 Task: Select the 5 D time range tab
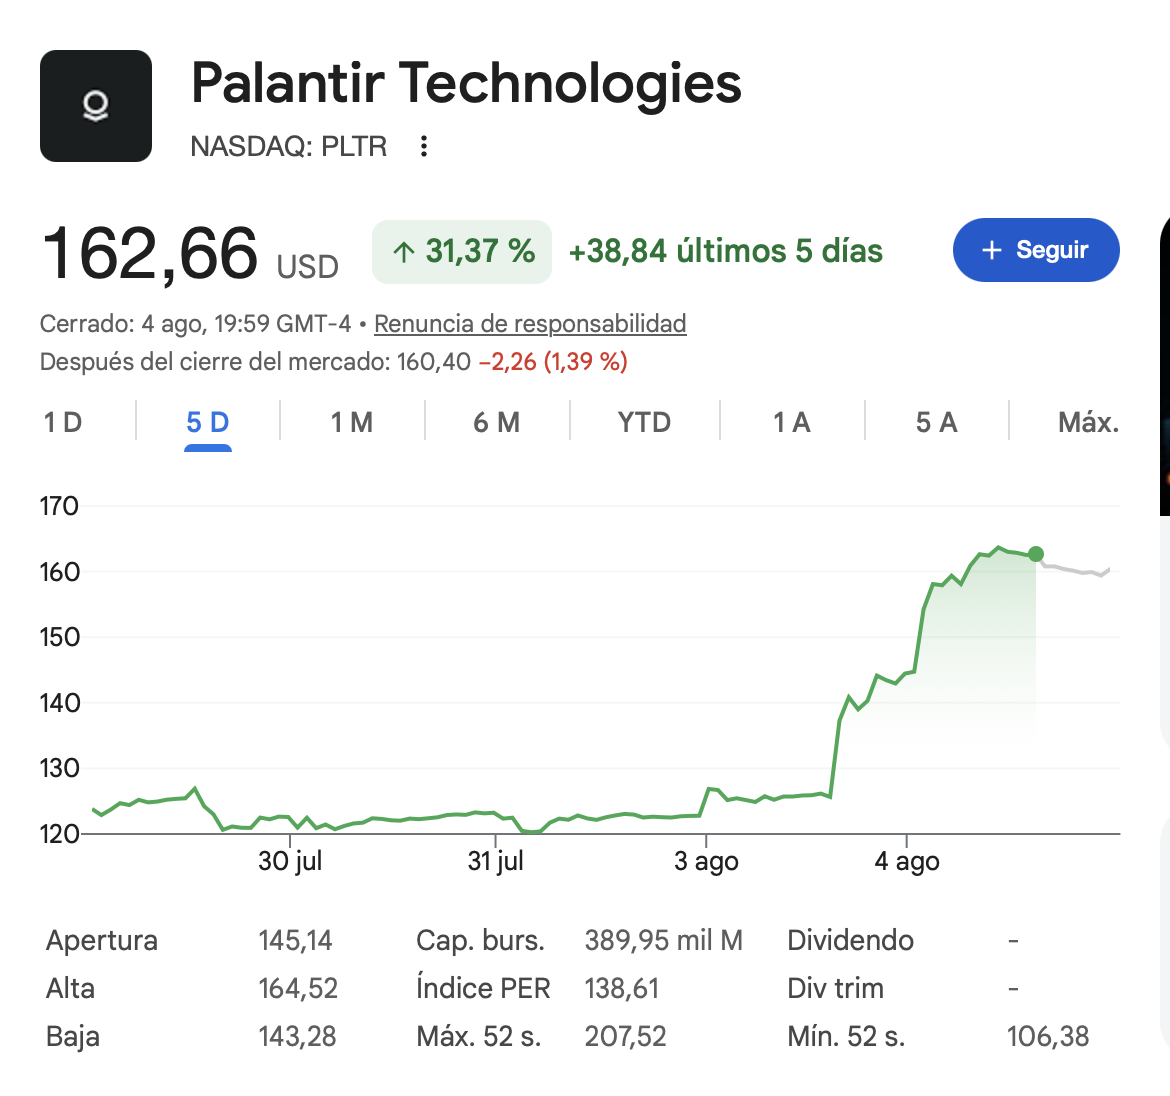point(207,423)
